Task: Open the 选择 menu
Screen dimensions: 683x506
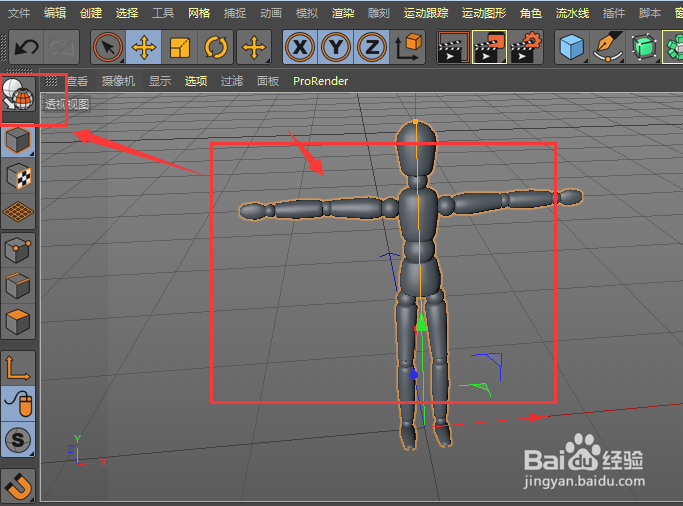Action: pos(127,13)
